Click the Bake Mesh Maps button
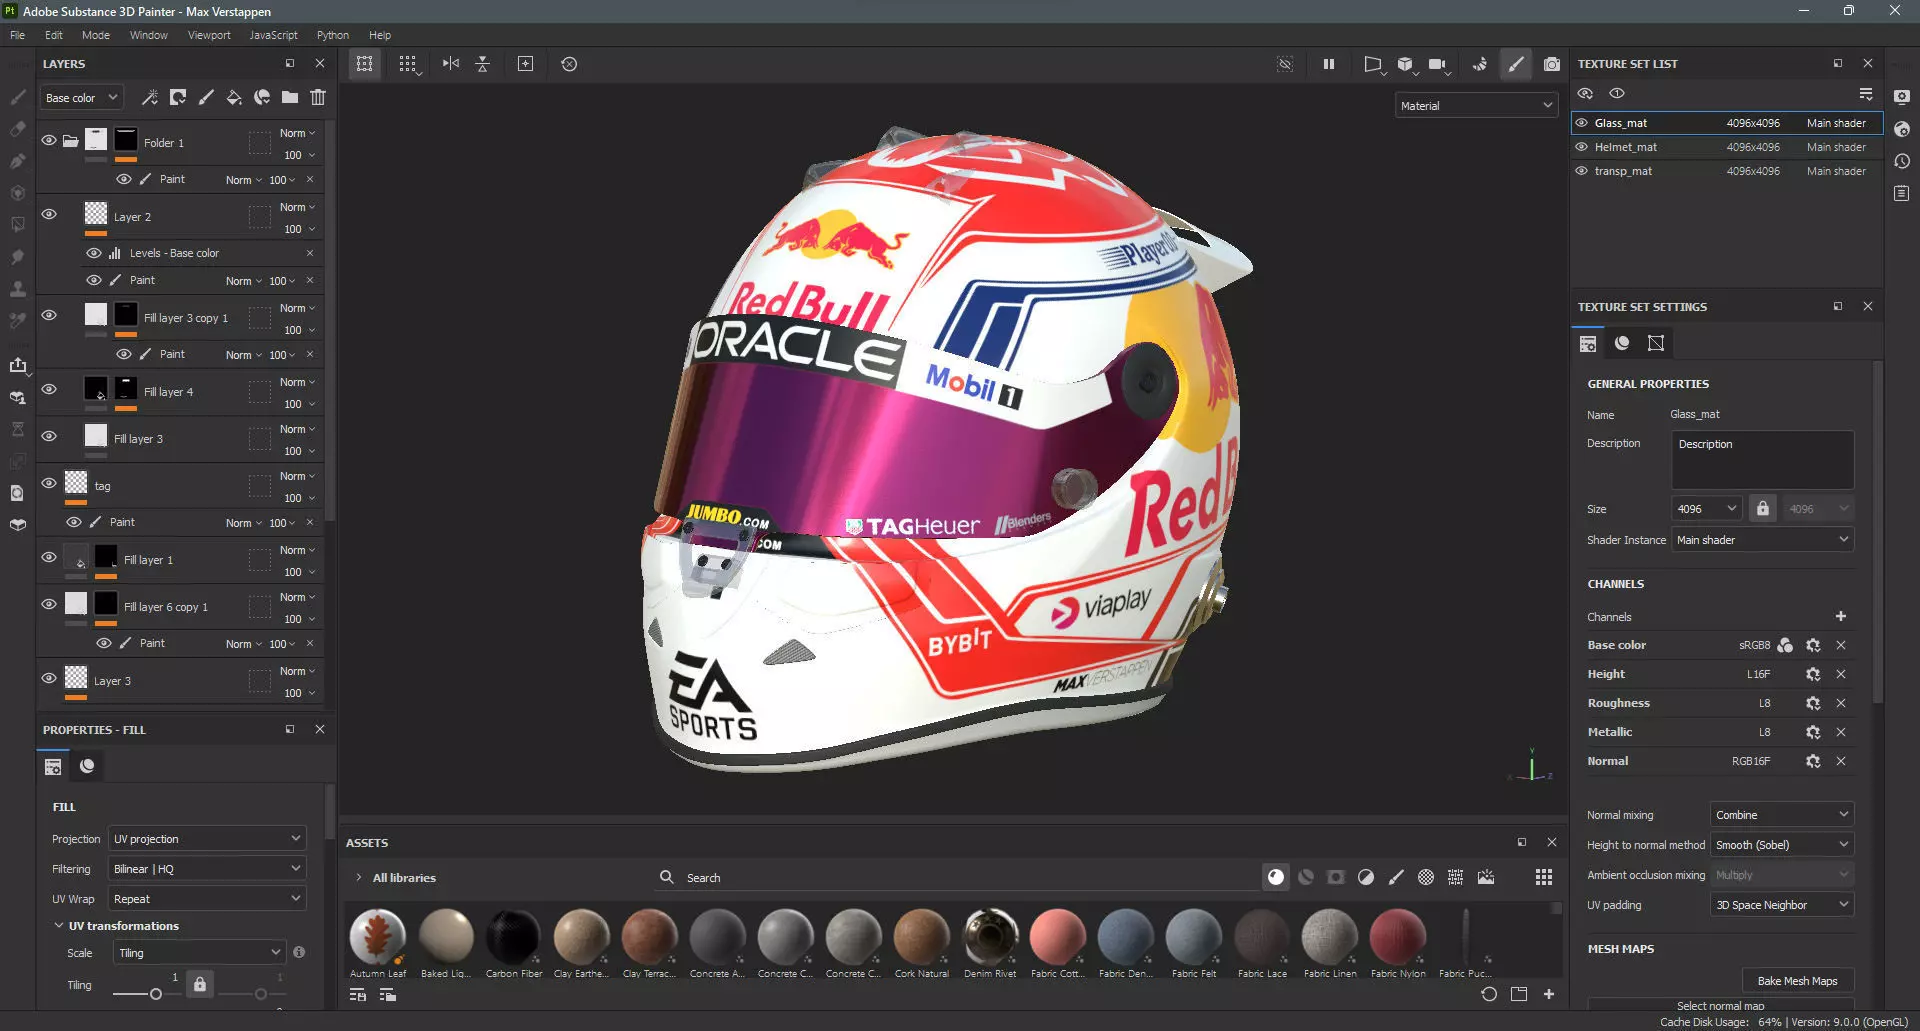 tap(1797, 980)
